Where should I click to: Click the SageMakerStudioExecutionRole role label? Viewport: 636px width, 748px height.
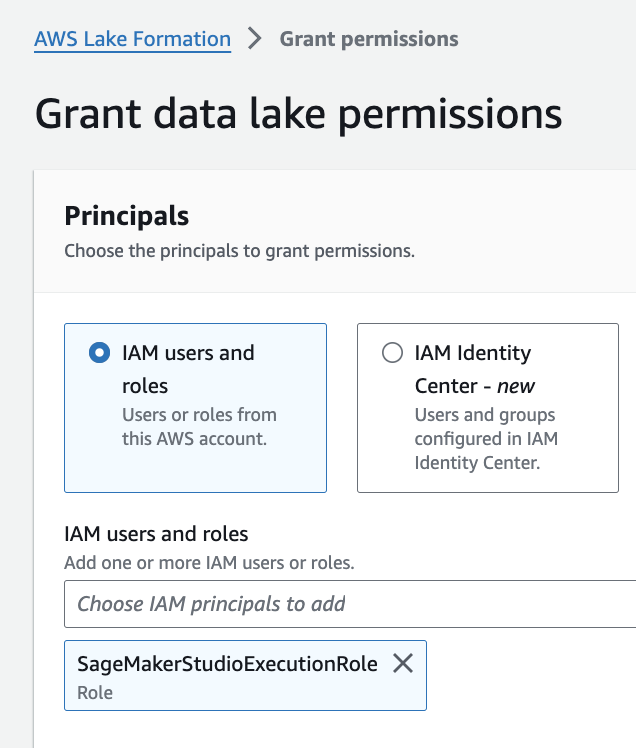click(227, 664)
